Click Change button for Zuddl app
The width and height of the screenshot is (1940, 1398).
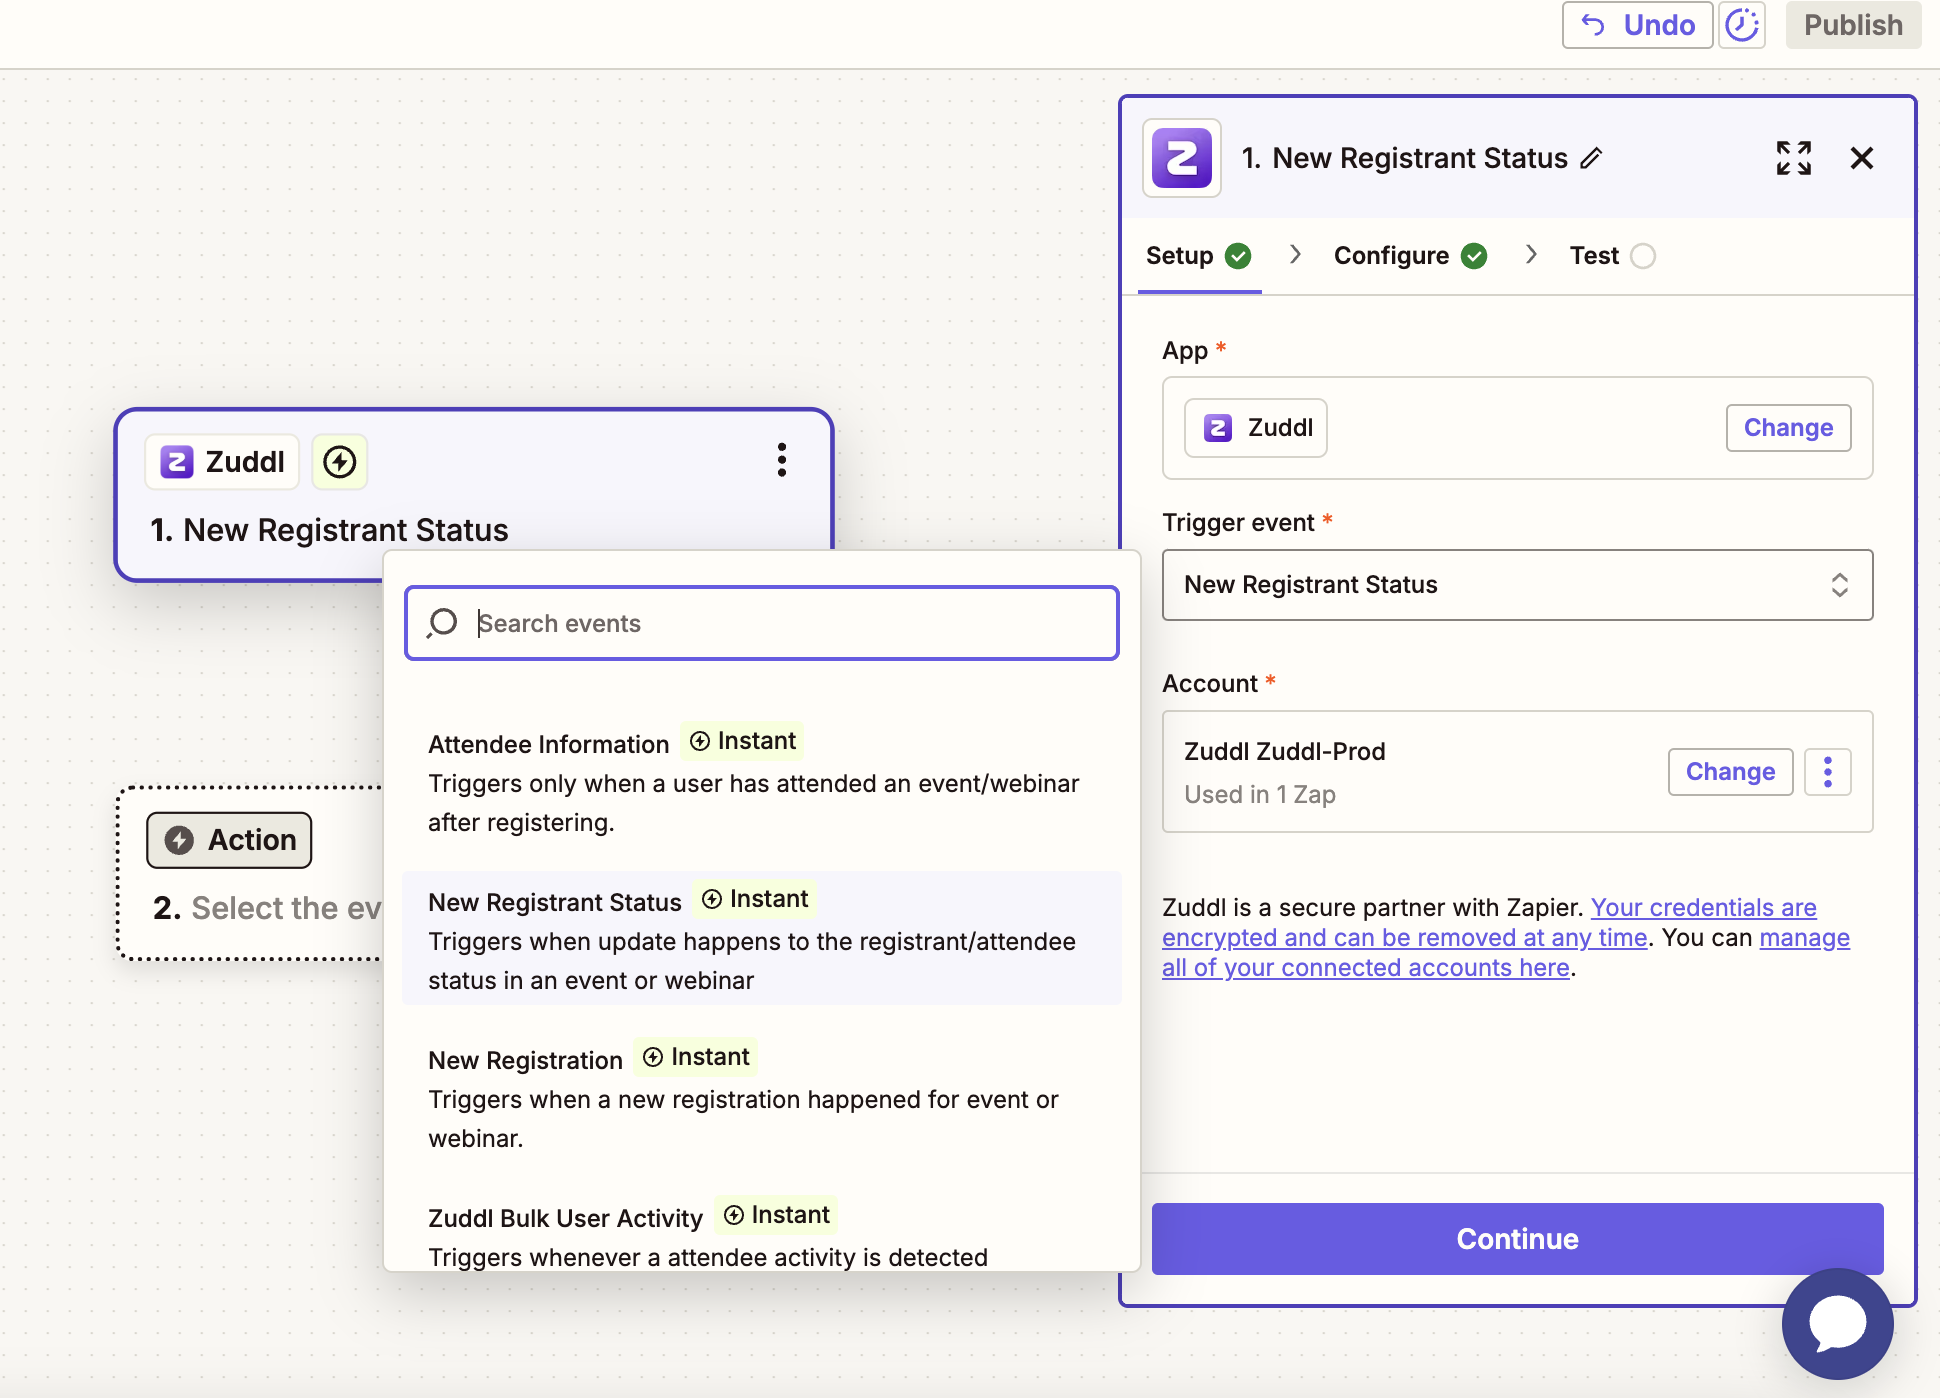(1787, 428)
